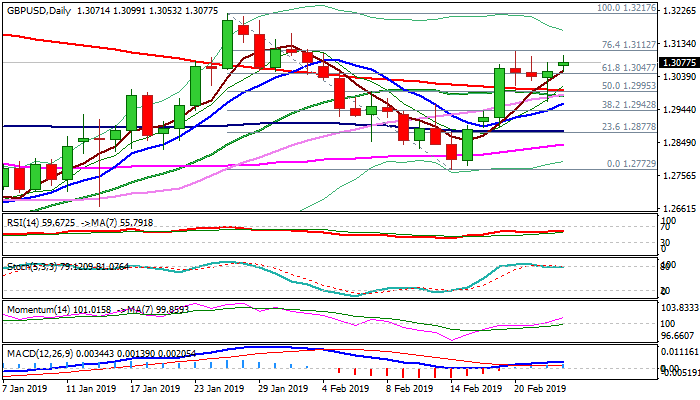This screenshot has height=400, width=700.
Task: Click the 23 Jan 2019 date marker
Action: [218, 388]
